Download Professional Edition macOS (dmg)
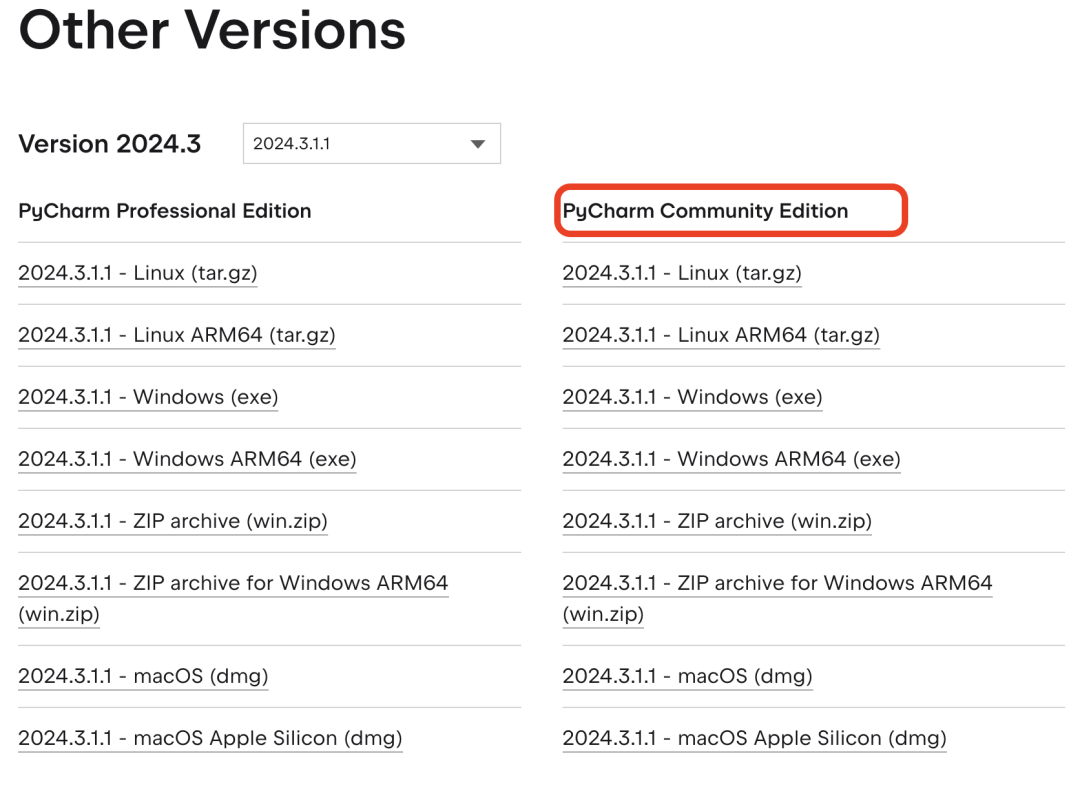The width and height of the screenshot is (1080, 805). 143,677
